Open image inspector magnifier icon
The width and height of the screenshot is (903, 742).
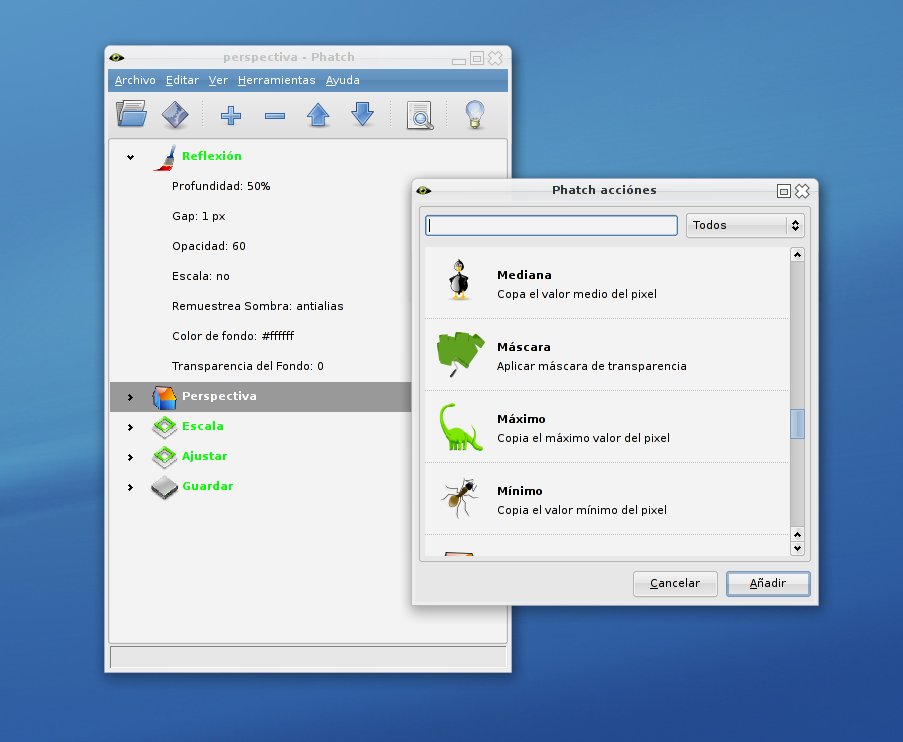point(420,115)
